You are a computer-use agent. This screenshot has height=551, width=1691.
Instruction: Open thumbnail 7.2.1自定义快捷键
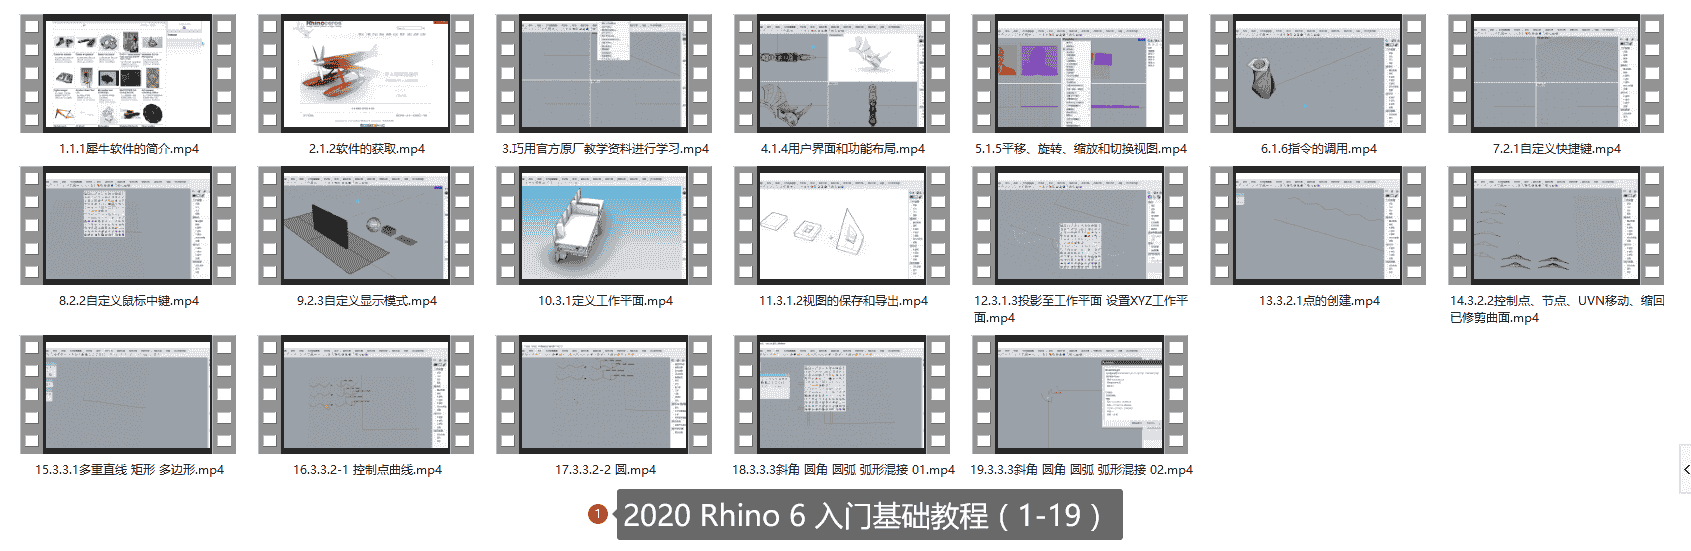click(1556, 73)
